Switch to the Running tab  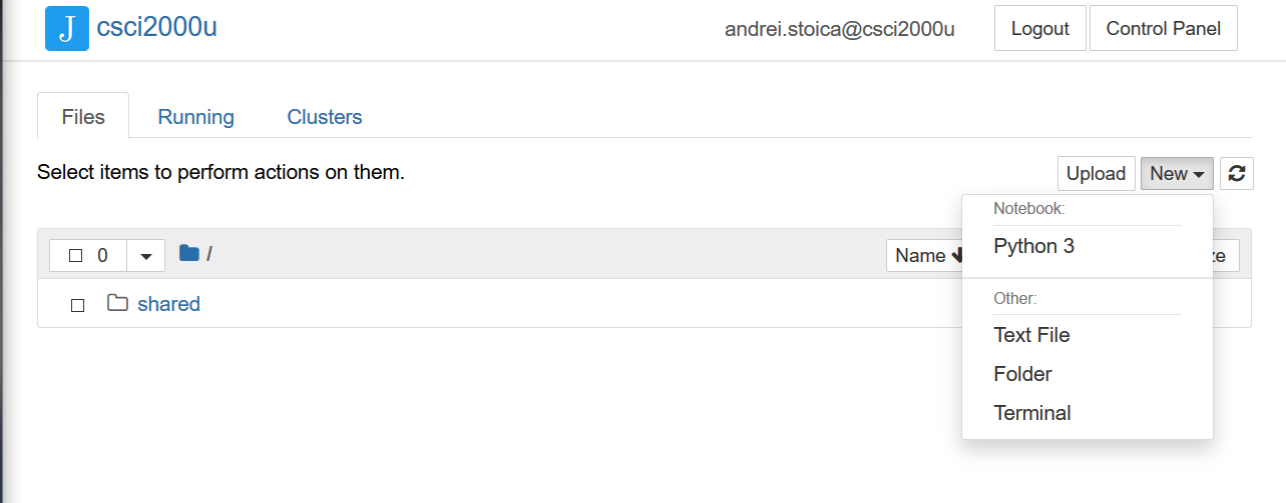click(196, 117)
